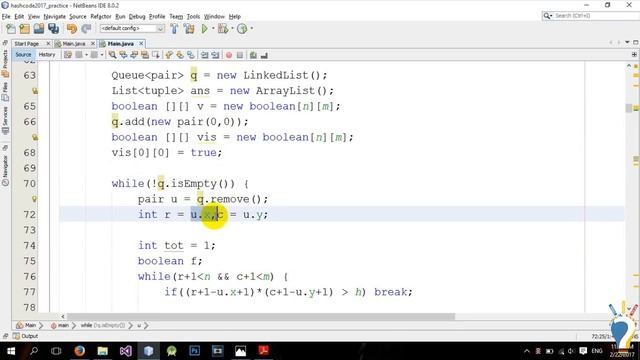The height and width of the screenshot is (360, 640).
Task: Open the Services side panel
Action: pos(5,120)
